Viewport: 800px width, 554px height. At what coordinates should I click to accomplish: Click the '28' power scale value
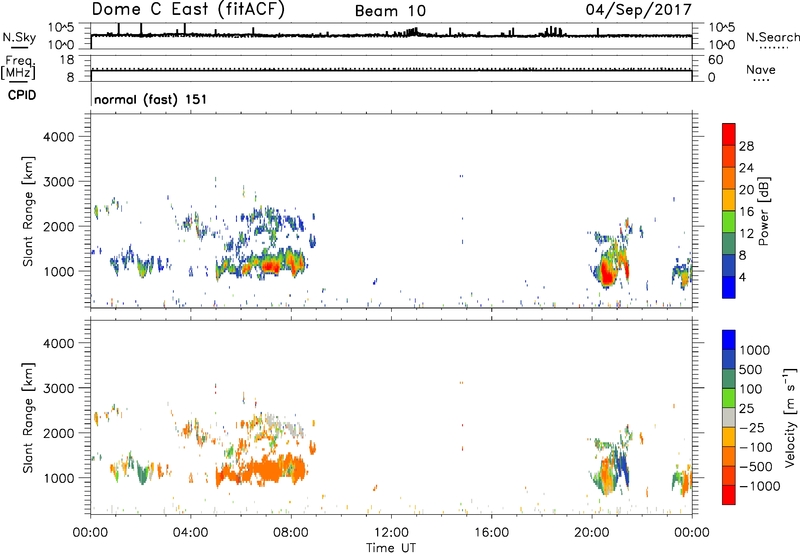[x=746, y=146]
